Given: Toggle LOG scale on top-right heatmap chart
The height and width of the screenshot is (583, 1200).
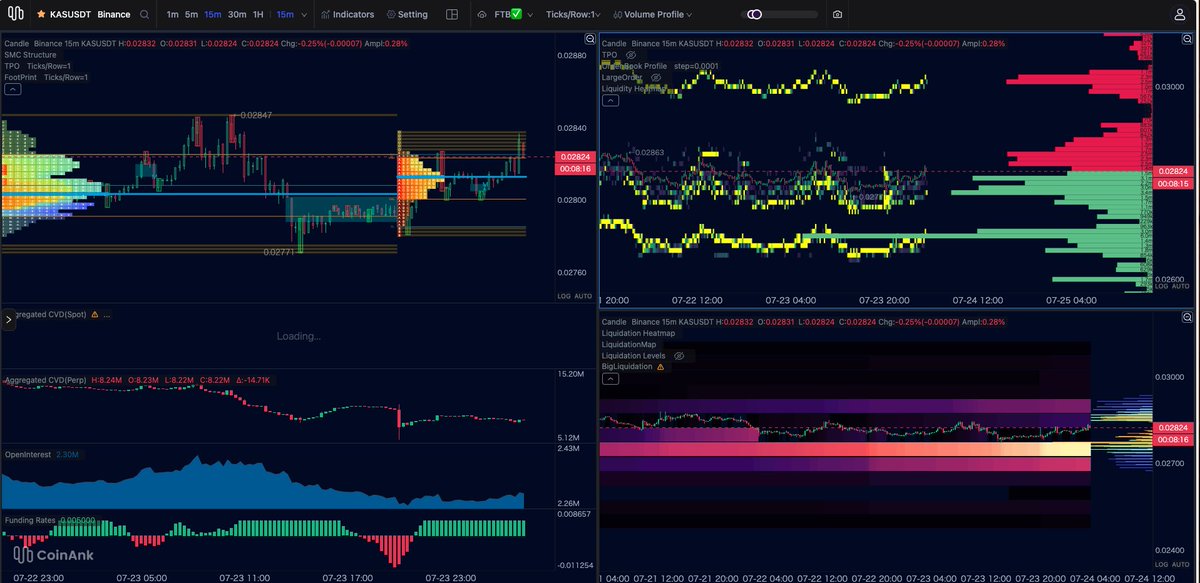Looking at the screenshot, I should pyautogui.click(x=1161, y=286).
